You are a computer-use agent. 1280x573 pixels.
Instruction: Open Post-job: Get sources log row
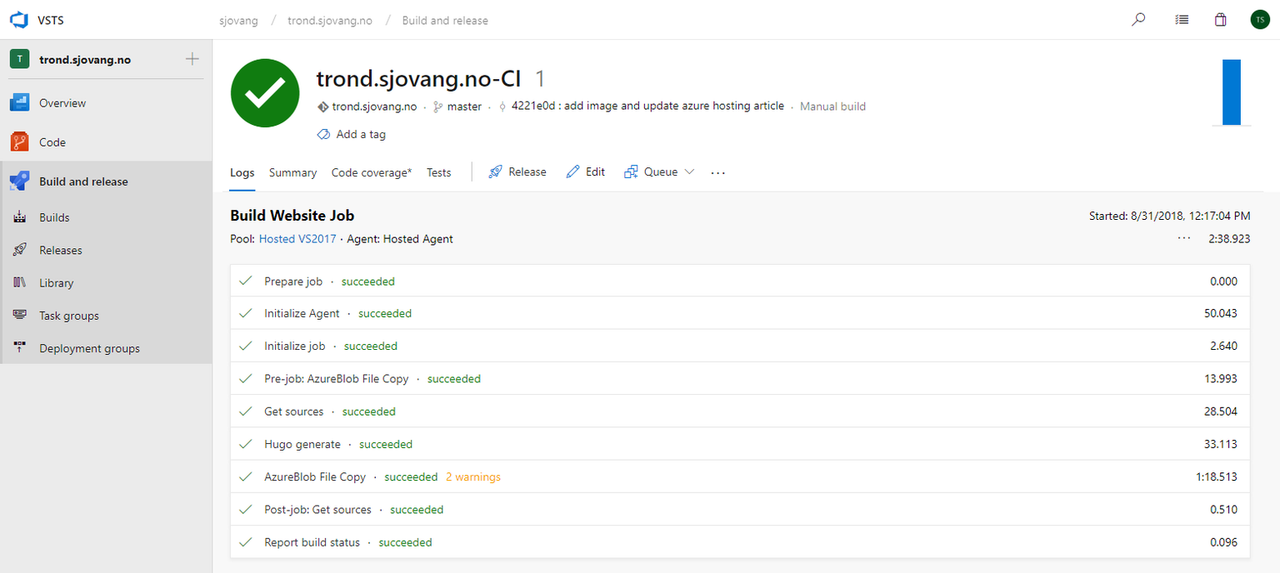[x=740, y=509]
